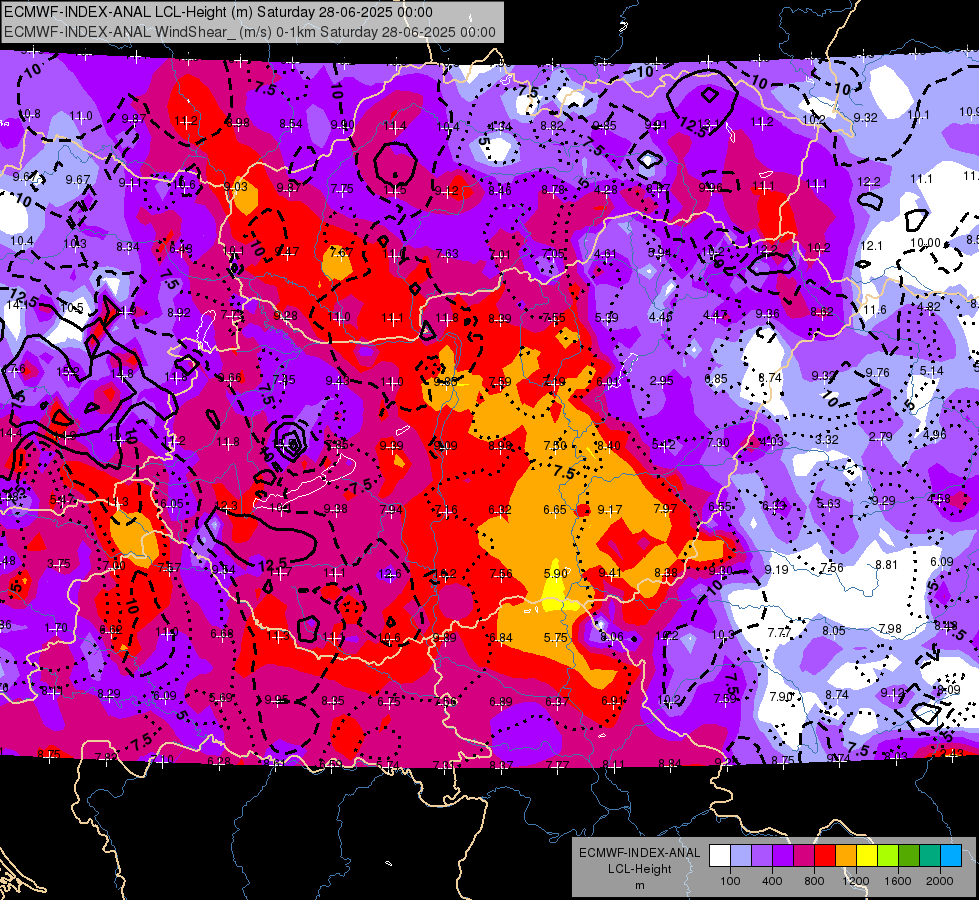979x900 pixels.
Task: Click the shear value 11.6 on the map
Action: coord(875,310)
